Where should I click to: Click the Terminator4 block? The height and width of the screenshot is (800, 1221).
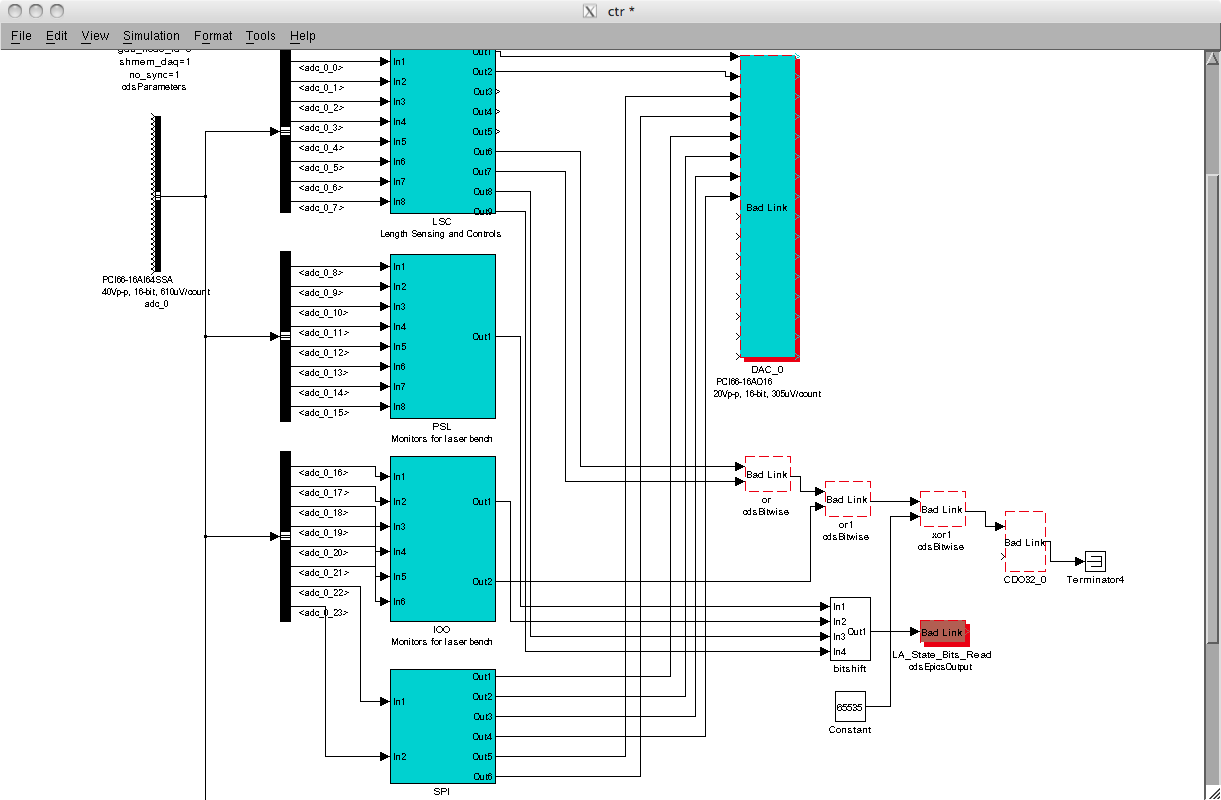[x=1095, y=561]
